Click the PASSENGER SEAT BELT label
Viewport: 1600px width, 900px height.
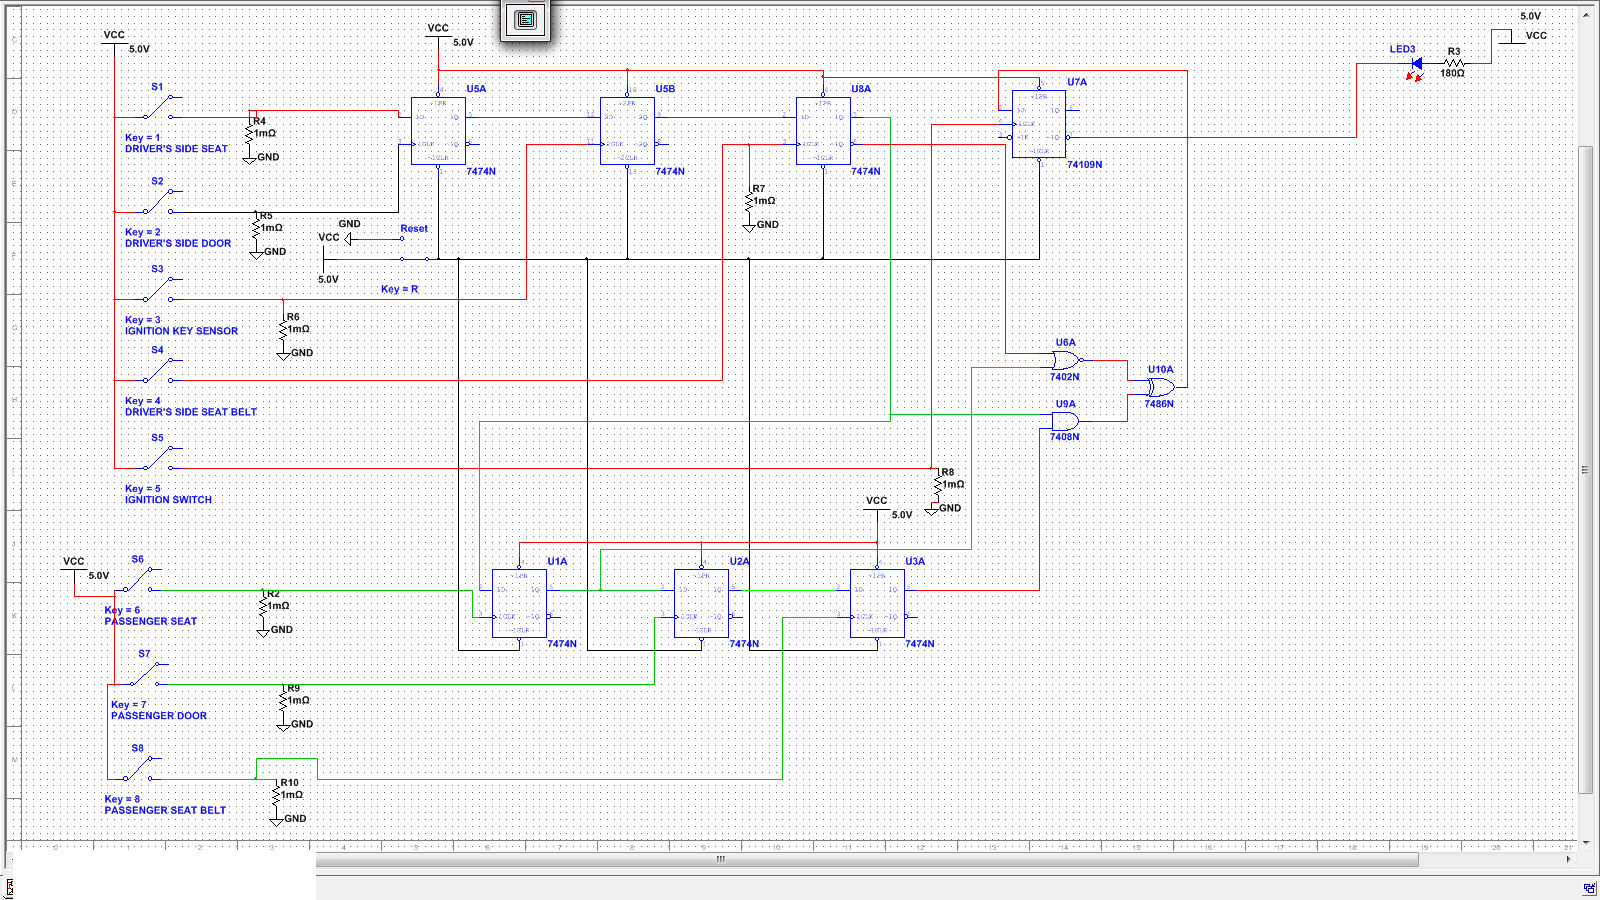(x=165, y=811)
